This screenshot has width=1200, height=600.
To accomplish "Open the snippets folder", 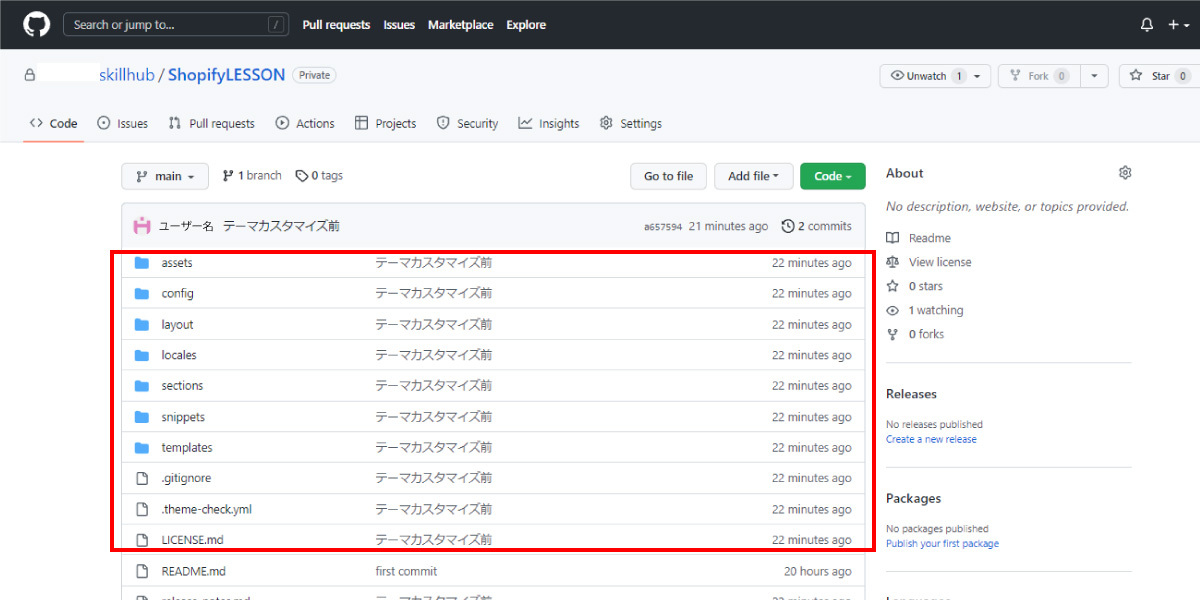I will pyautogui.click(x=183, y=417).
